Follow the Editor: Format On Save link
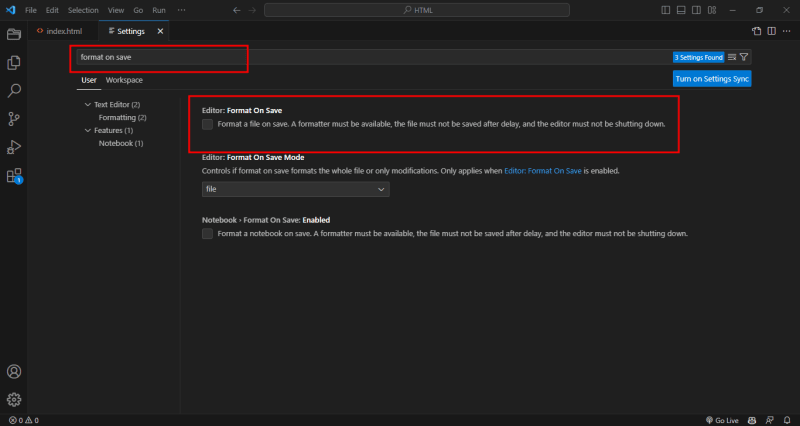Image resolution: width=800 pixels, height=426 pixels. pos(542,171)
